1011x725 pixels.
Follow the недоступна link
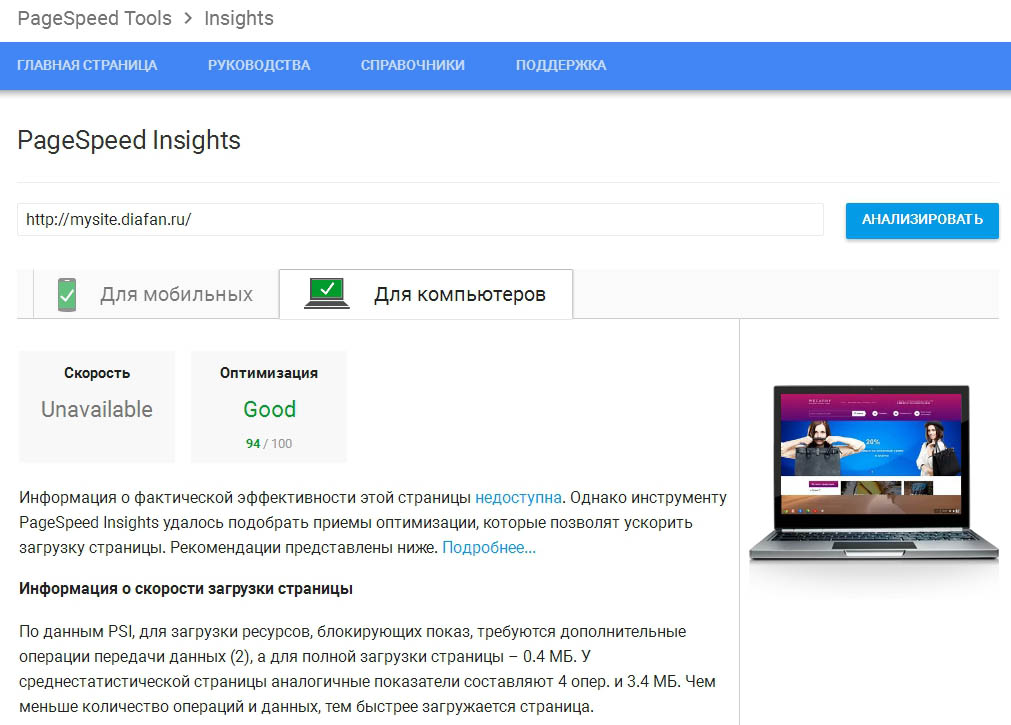coord(518,497)
